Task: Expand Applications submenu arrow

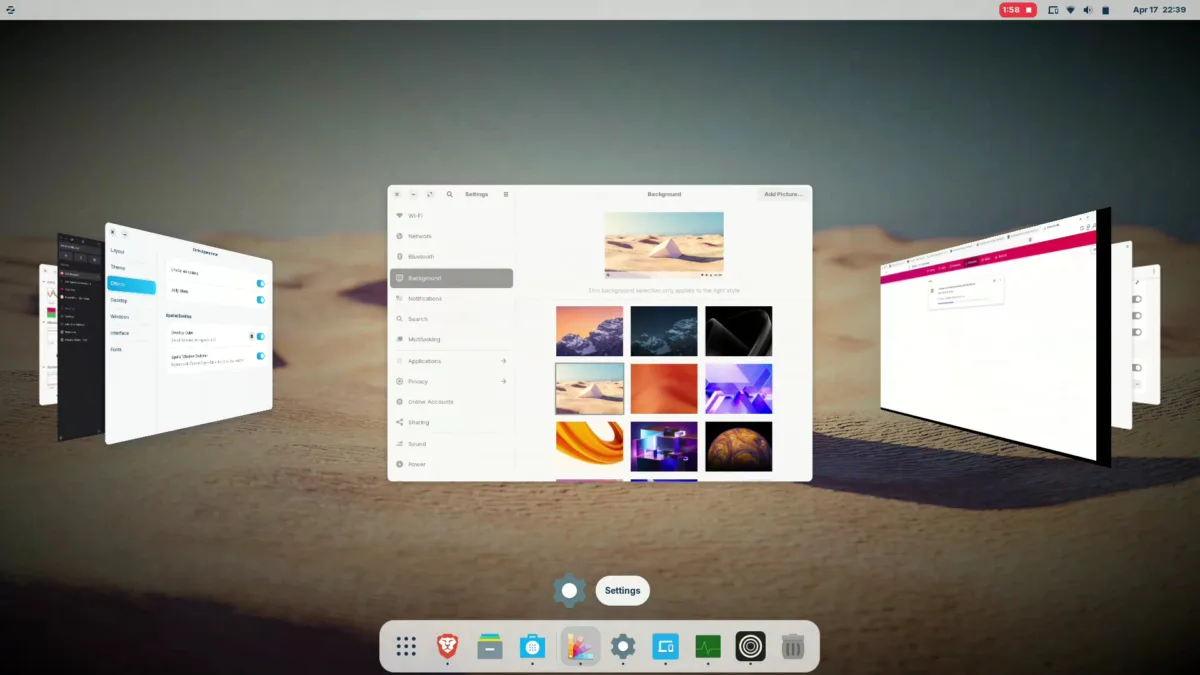Action: [x=503, y=361]
